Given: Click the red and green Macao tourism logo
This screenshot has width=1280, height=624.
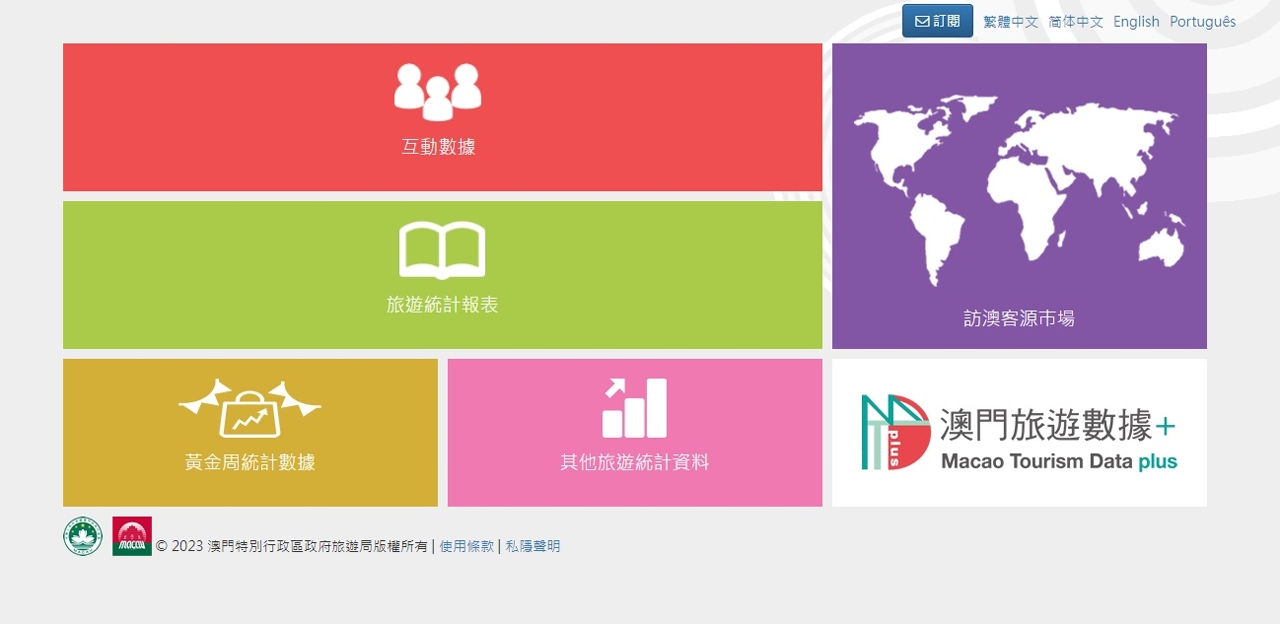Looking at the screenshot, I should point(132,537).
